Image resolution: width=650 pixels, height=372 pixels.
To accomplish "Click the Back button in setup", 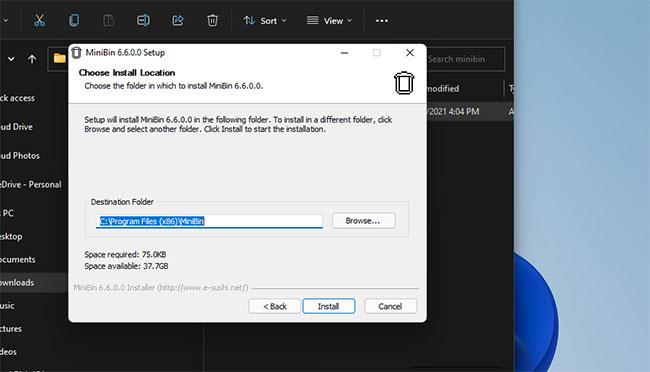I will tap(275, 306).
